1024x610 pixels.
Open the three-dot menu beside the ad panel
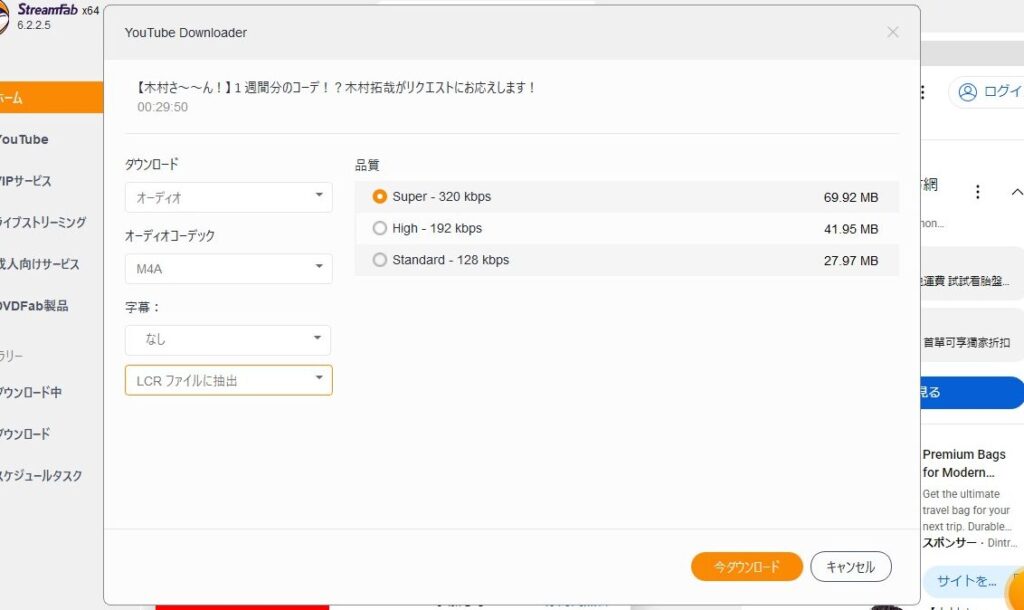click(977, 192)
